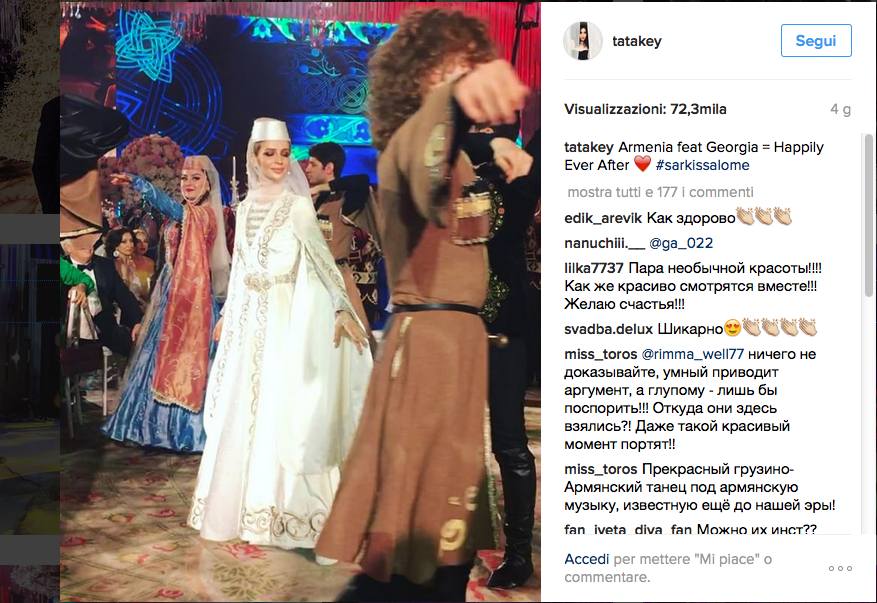
Task: Open the #sarkissalome hashtag
Action: pyautogui.click(x=702, y=165)
